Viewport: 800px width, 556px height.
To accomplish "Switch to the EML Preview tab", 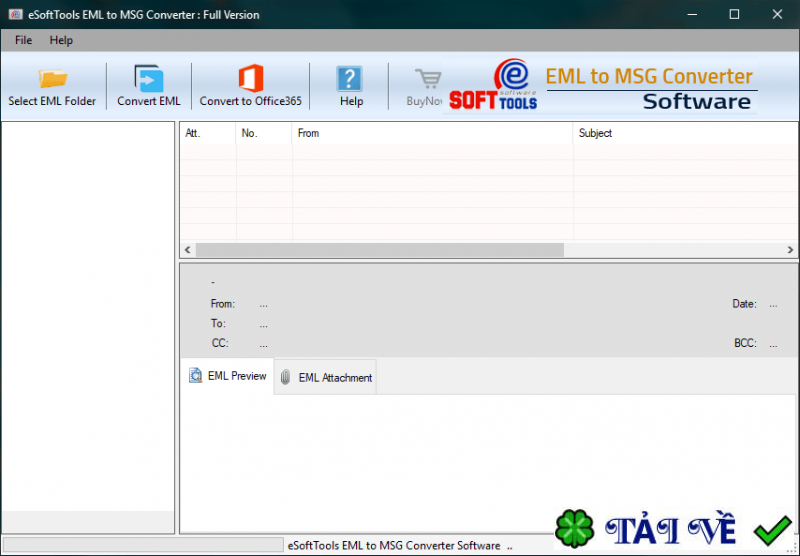I will (227, 376).
